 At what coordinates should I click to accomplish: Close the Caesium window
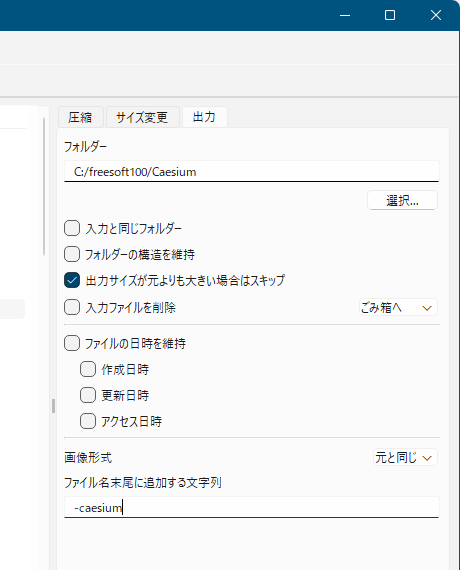[x=436, y=15]
